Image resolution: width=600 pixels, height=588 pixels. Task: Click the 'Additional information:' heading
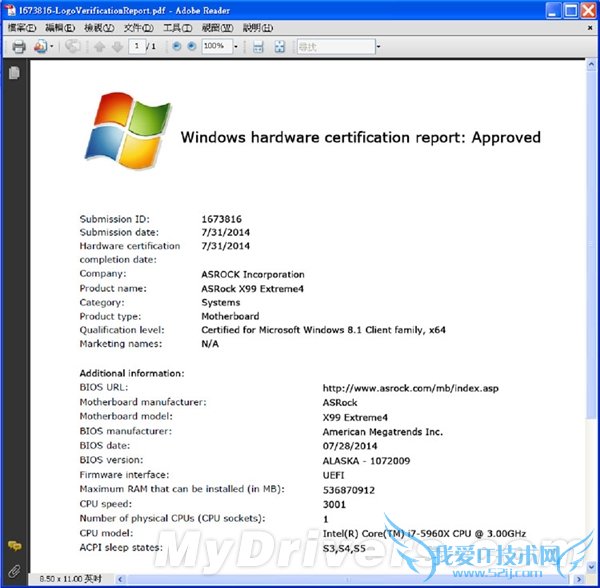tap(132, 373)
